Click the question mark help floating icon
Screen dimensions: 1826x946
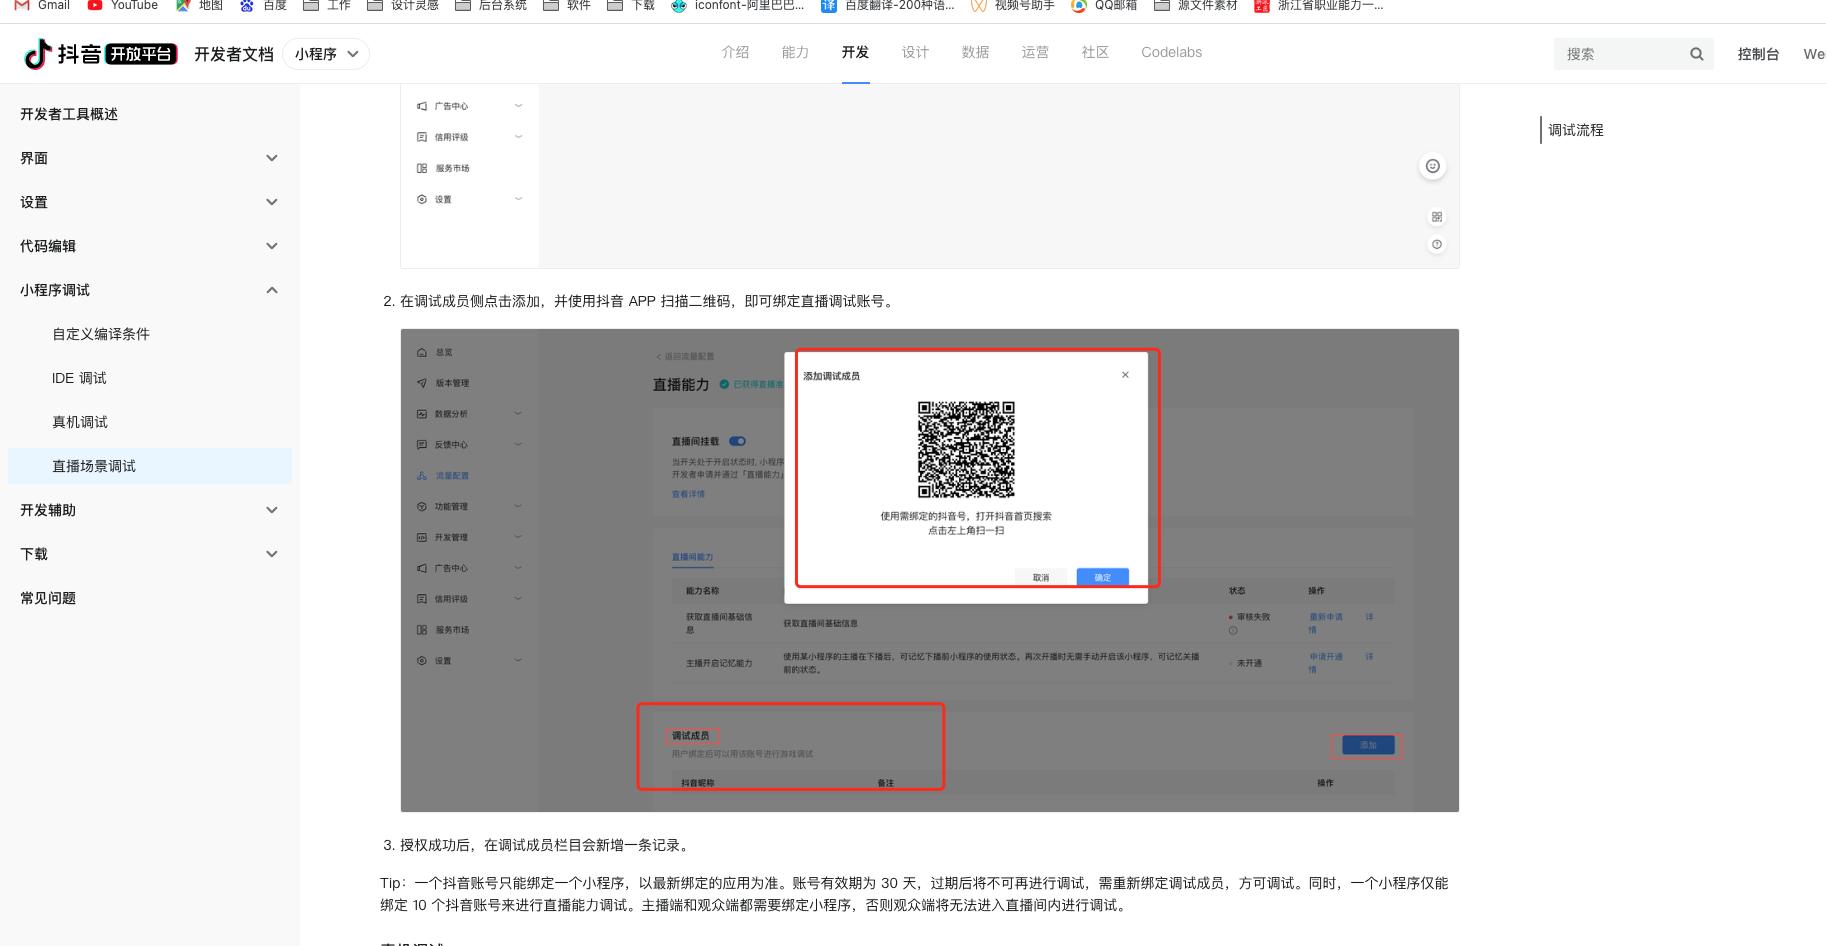pyautogui.click(x=1437, y=245)
